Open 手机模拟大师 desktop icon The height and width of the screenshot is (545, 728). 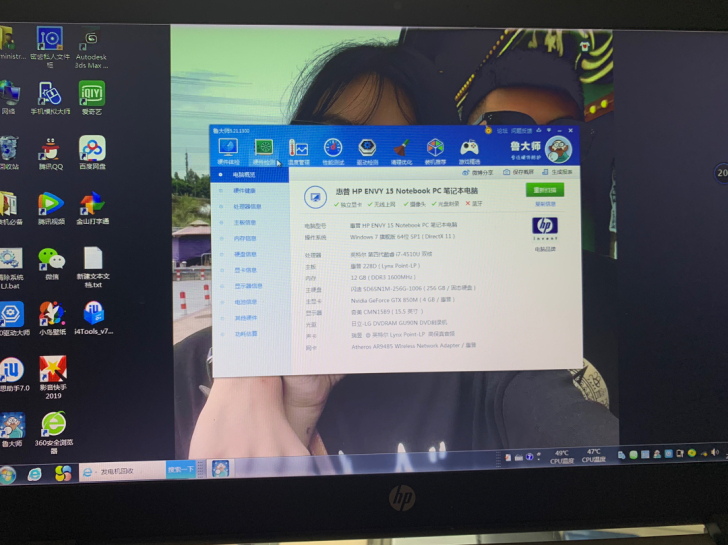click(50, 98)
